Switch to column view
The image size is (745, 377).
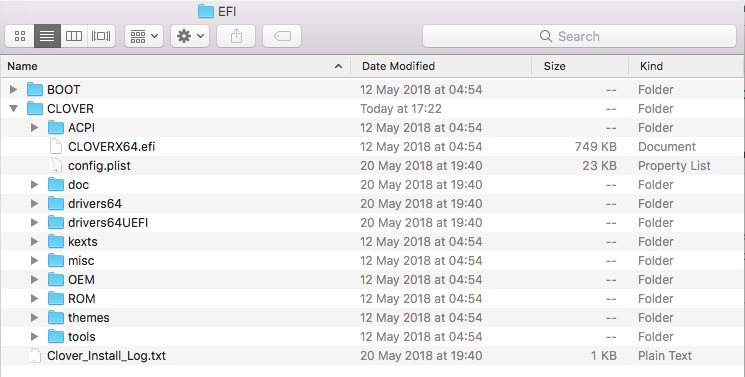click(x=74, y=36)
